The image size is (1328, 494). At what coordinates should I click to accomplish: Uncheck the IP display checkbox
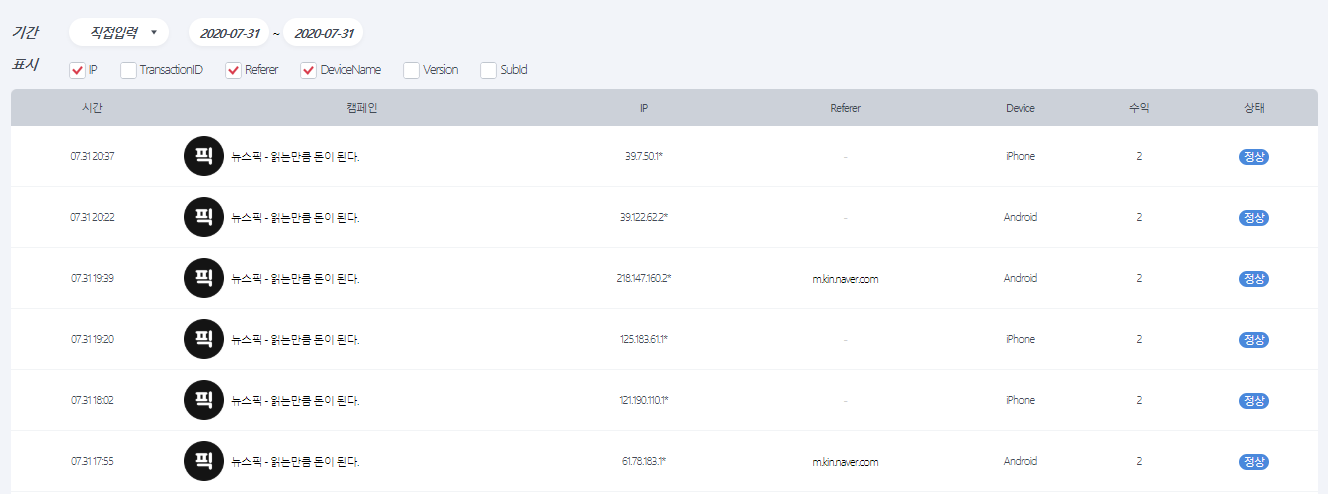point(77,70)
